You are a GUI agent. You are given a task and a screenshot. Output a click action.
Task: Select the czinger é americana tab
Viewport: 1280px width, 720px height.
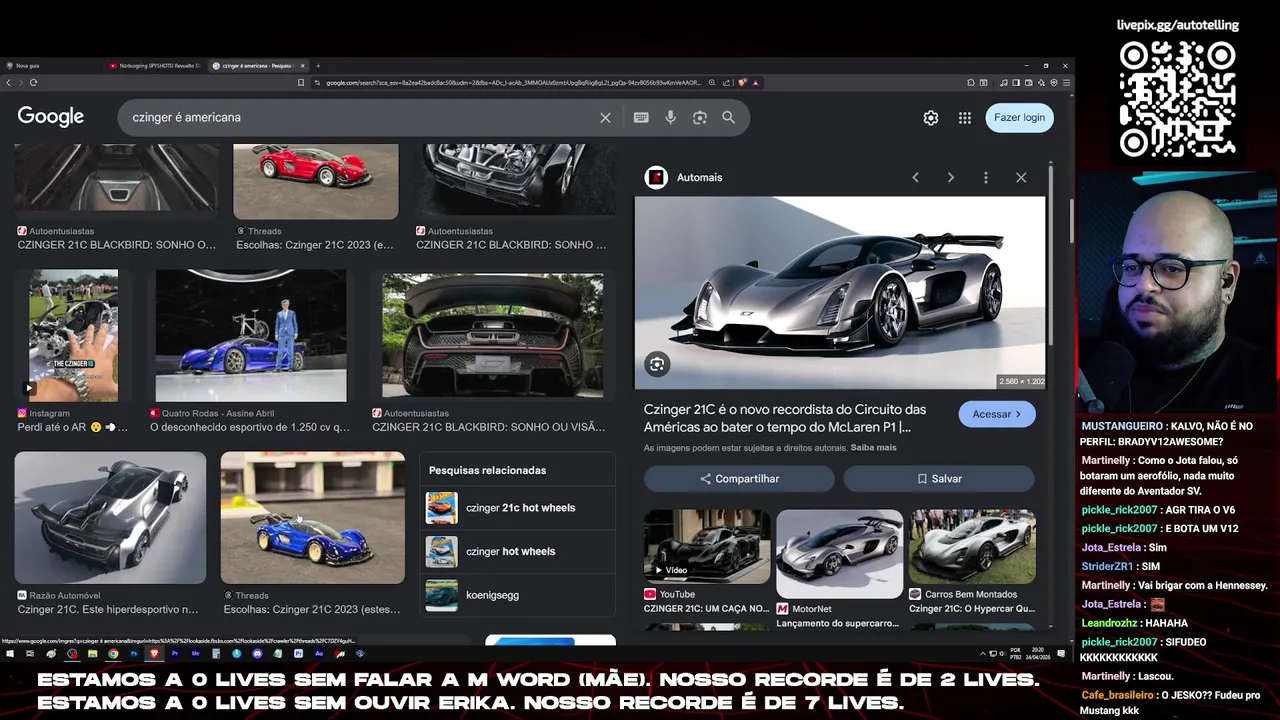(x=258, y=66)
